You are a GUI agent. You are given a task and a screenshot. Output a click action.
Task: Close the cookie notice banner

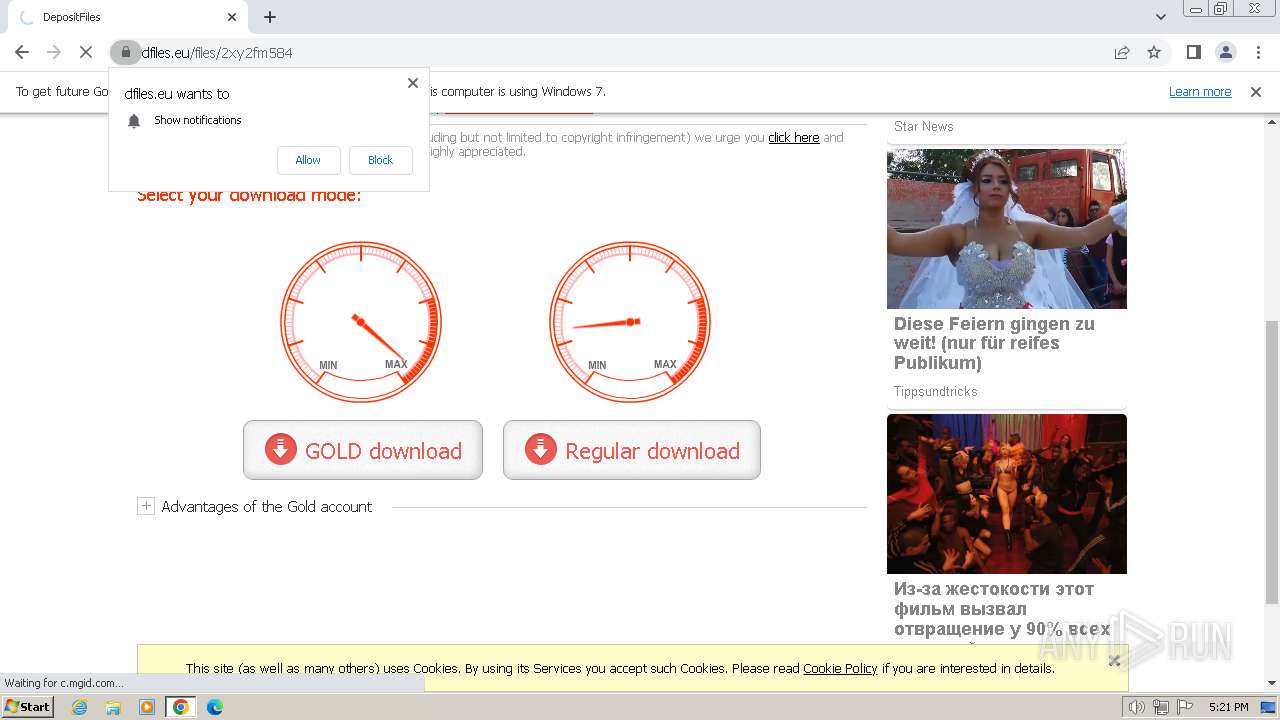coord(1114,660)
